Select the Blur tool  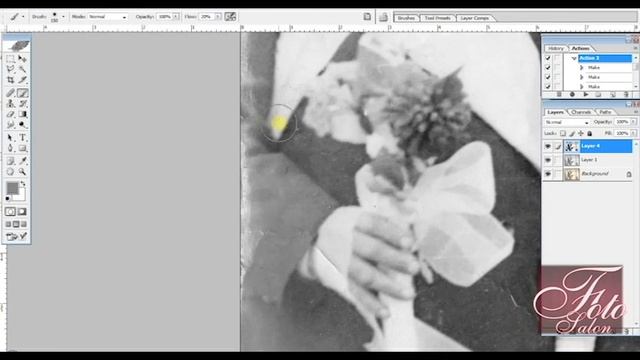click(x=11, y=125)
